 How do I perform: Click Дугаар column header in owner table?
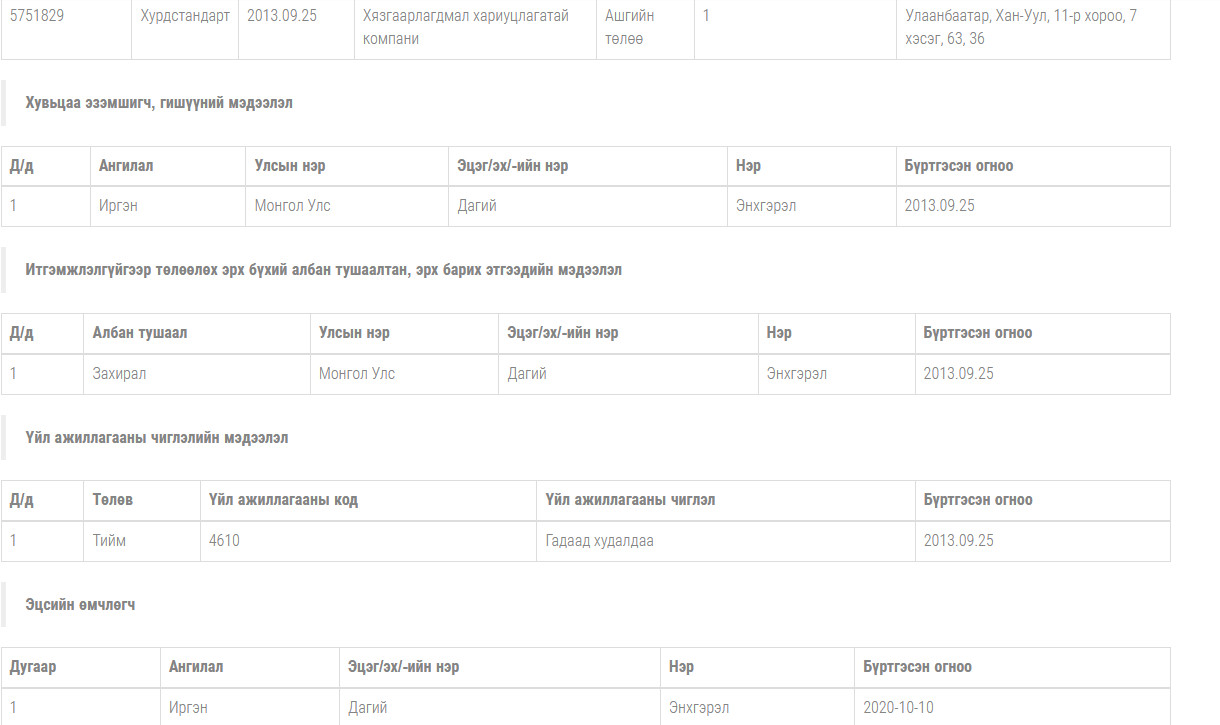point(33,667)
